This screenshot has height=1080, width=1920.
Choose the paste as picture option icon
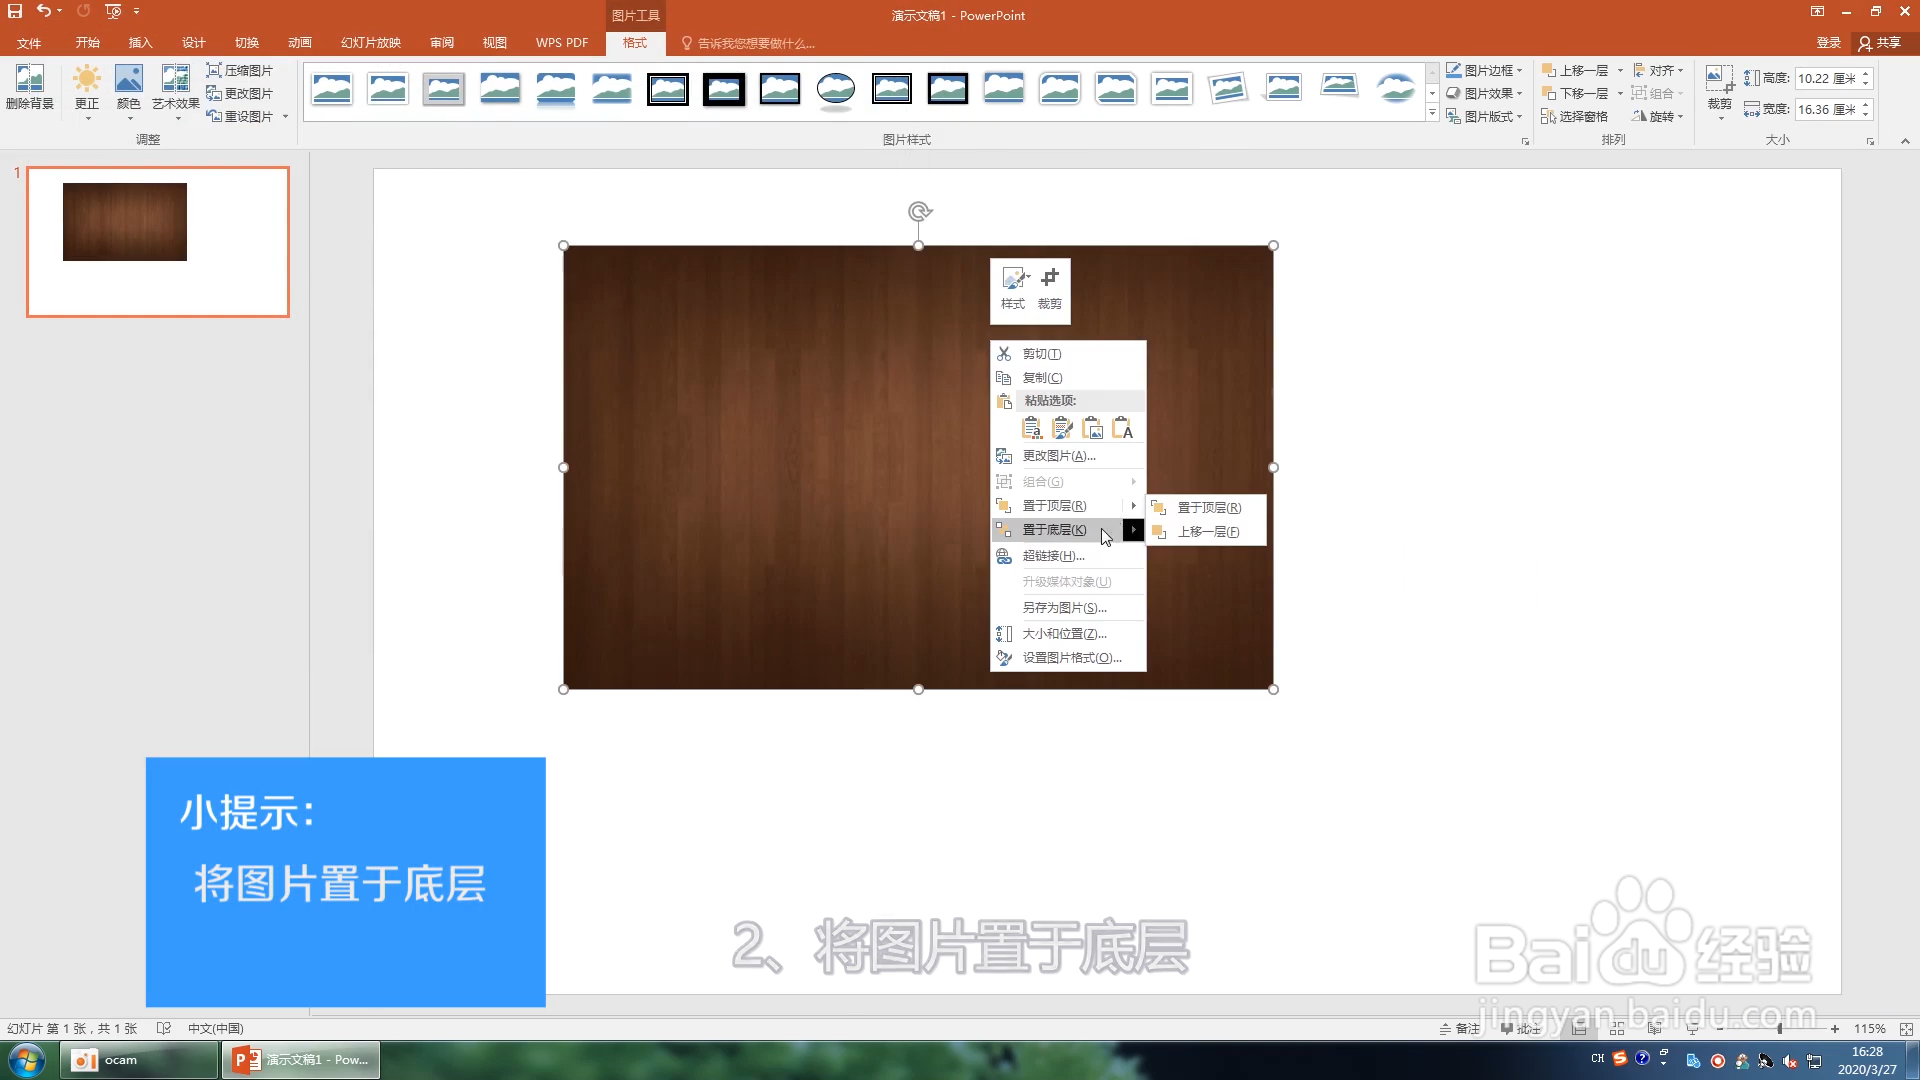coord(1092,428)
